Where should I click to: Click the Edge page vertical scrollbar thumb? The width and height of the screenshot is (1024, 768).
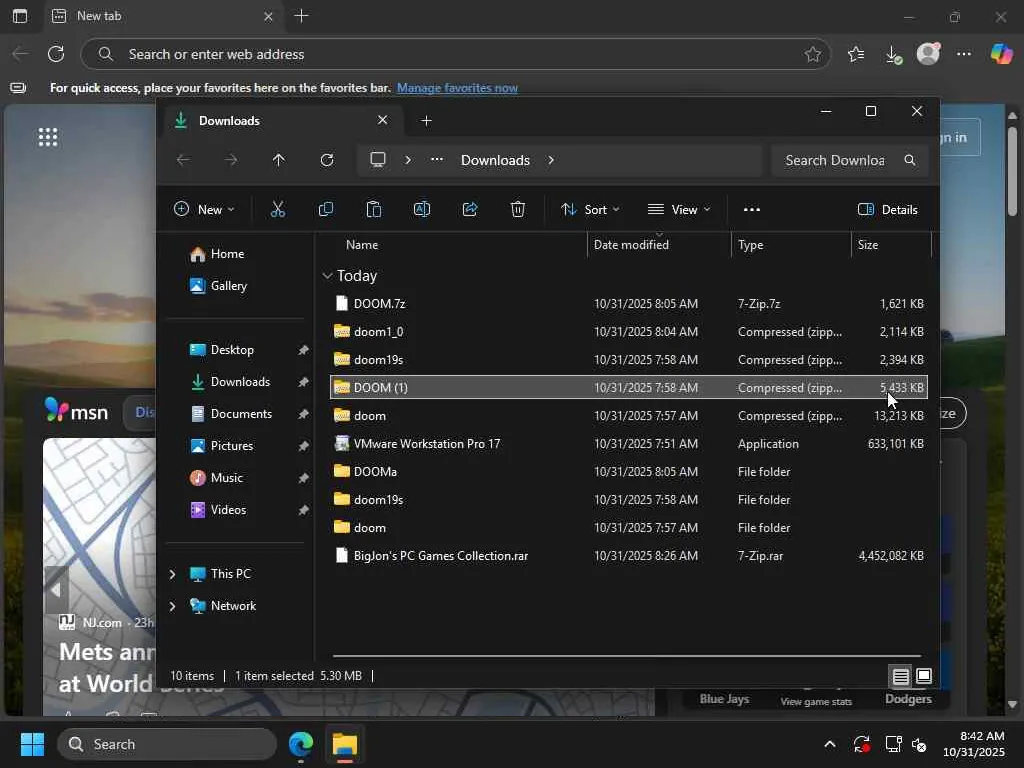[x=1012, y=171]
